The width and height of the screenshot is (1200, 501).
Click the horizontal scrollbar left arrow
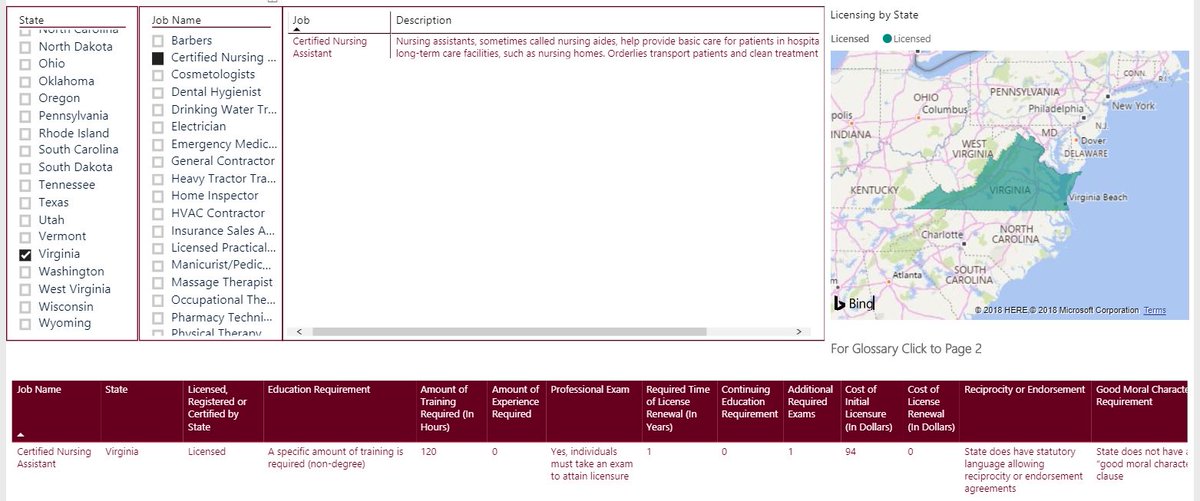tap(297, 331)
